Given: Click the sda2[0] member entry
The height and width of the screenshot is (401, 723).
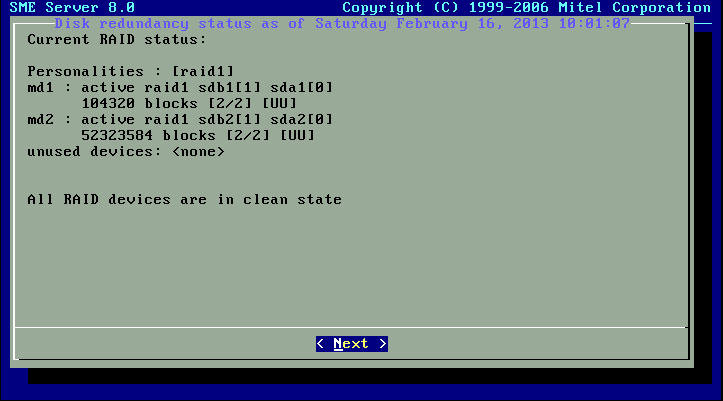Looking at the screenshot, I should pos(302,120).
